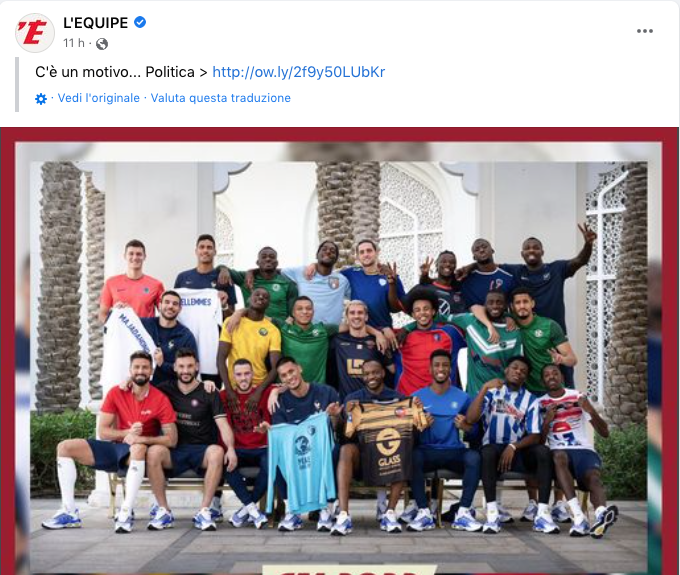The image size is (680, 575).
Task: Click the globe public audience icon
Action: coord(101,44)
